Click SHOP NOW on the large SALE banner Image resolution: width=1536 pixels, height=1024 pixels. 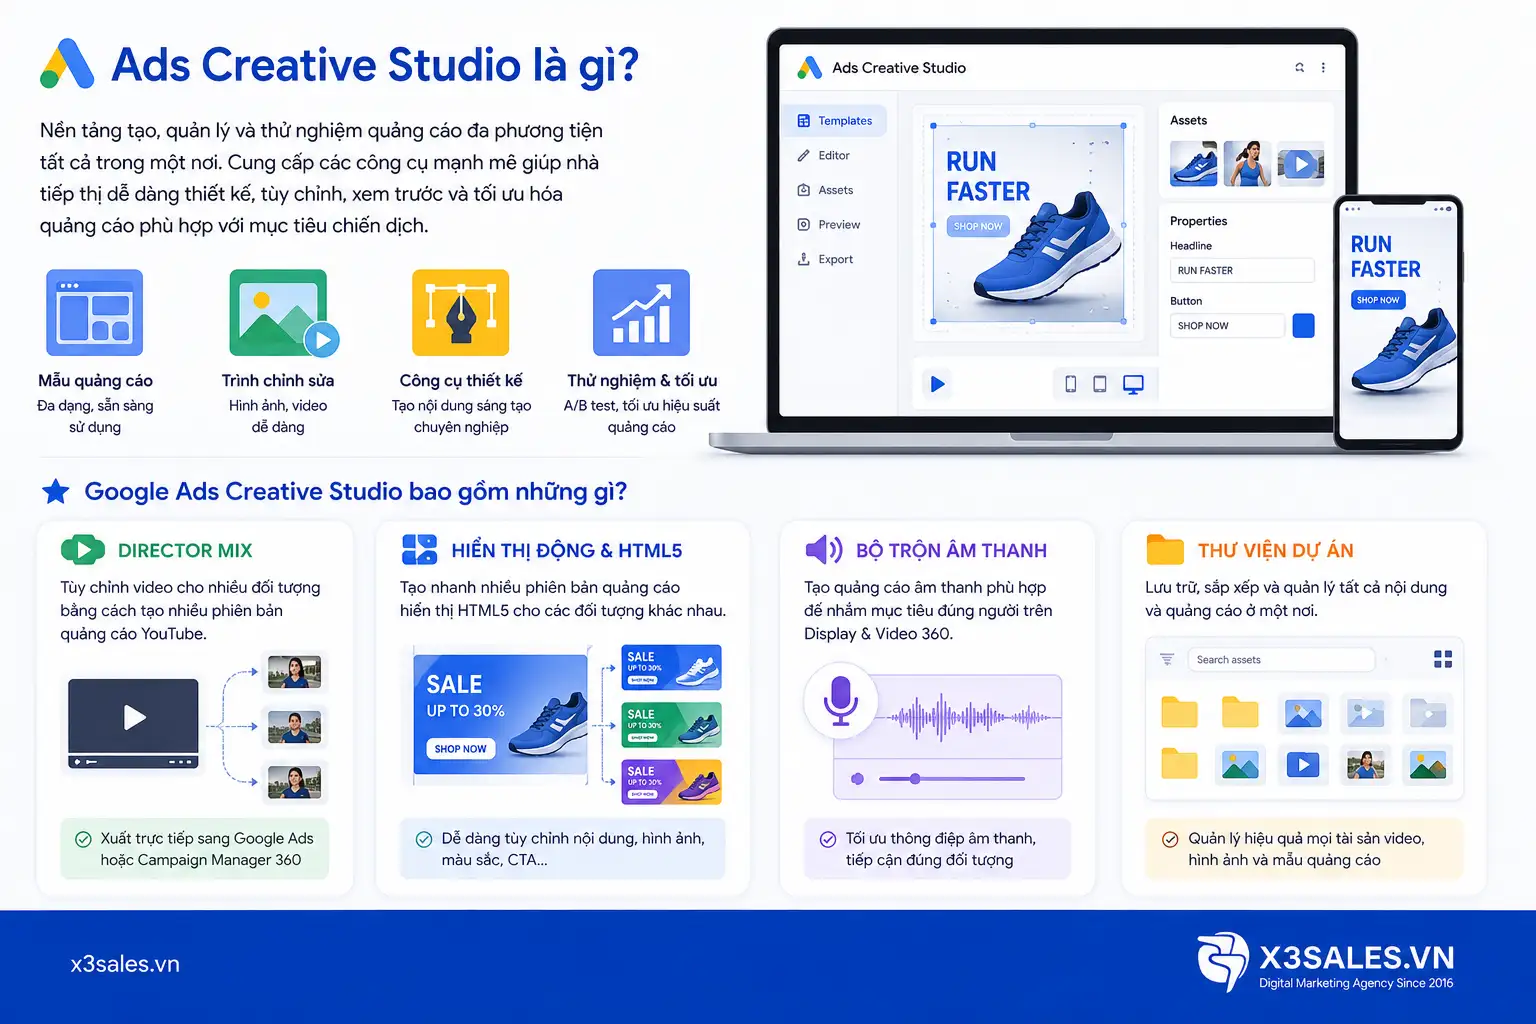pyautogui.click(x=460, y=749)
